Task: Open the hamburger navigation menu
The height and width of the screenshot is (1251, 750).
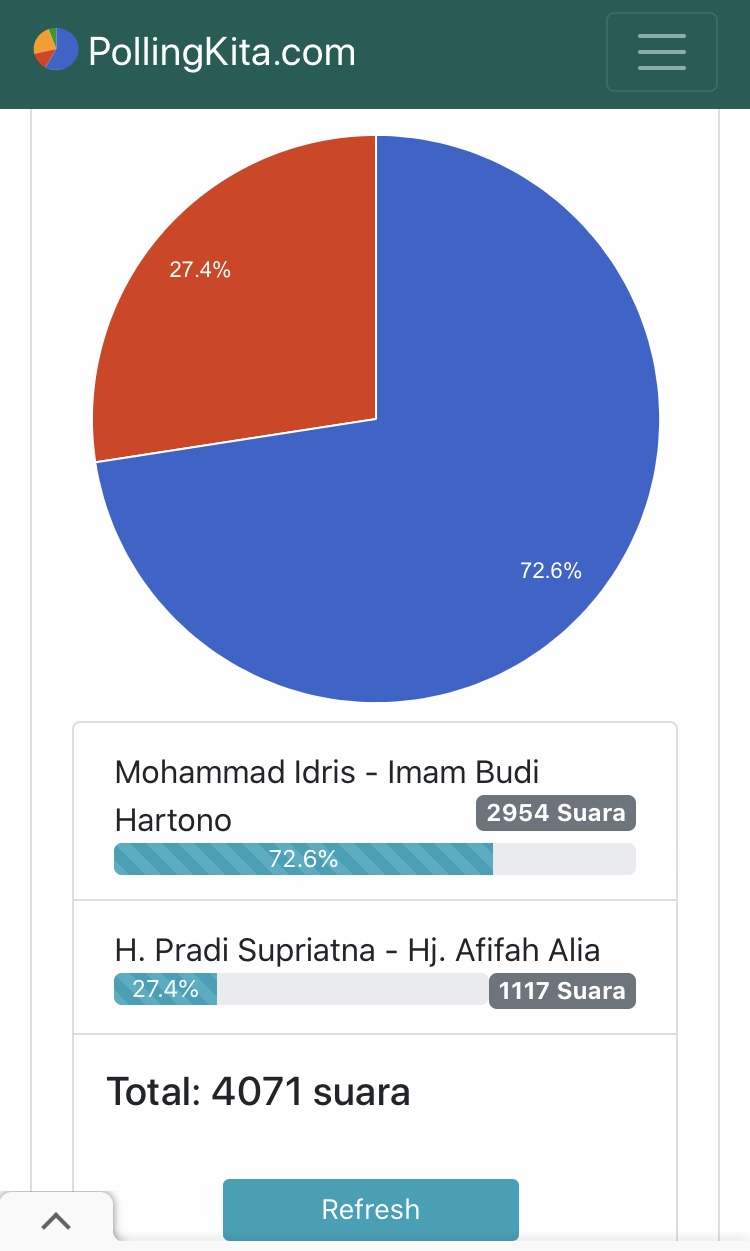Action: 661,52
